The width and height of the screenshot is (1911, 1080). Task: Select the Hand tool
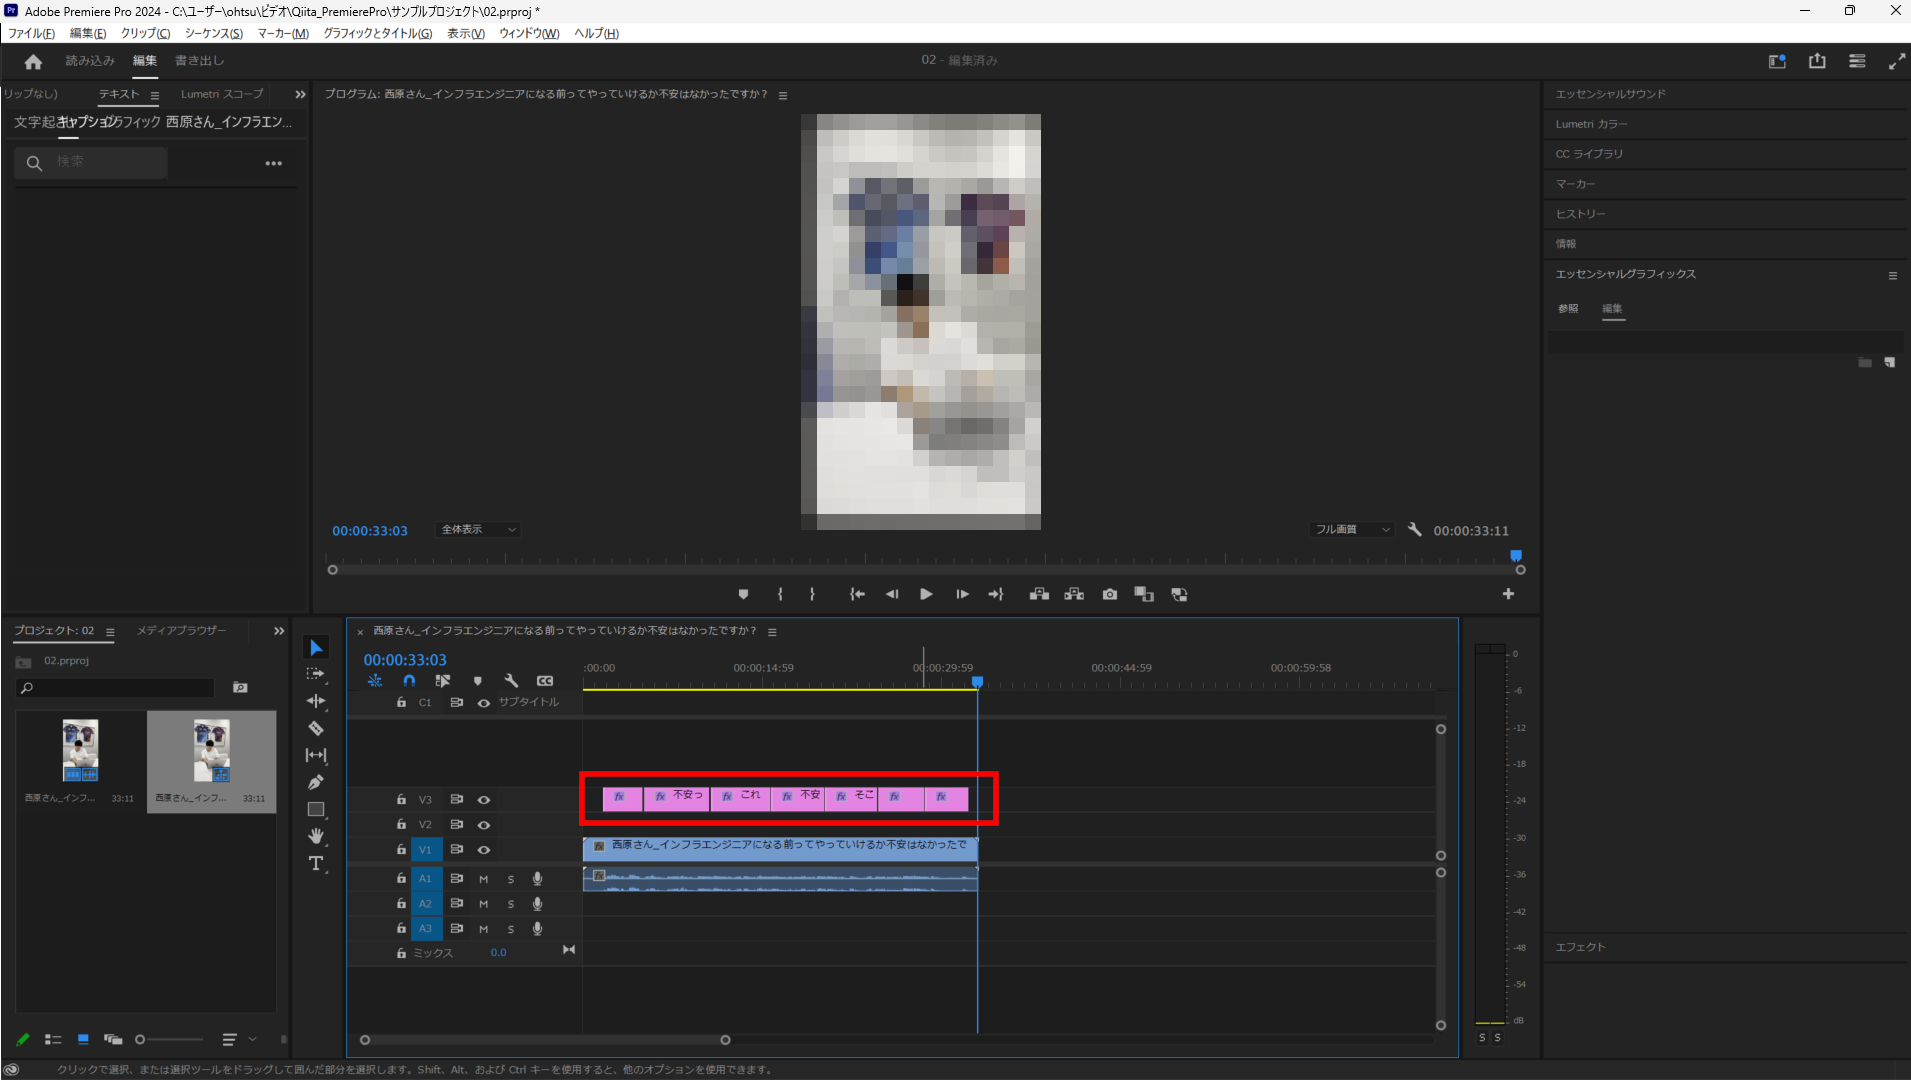pyautogui.click(x=316, y=836)
